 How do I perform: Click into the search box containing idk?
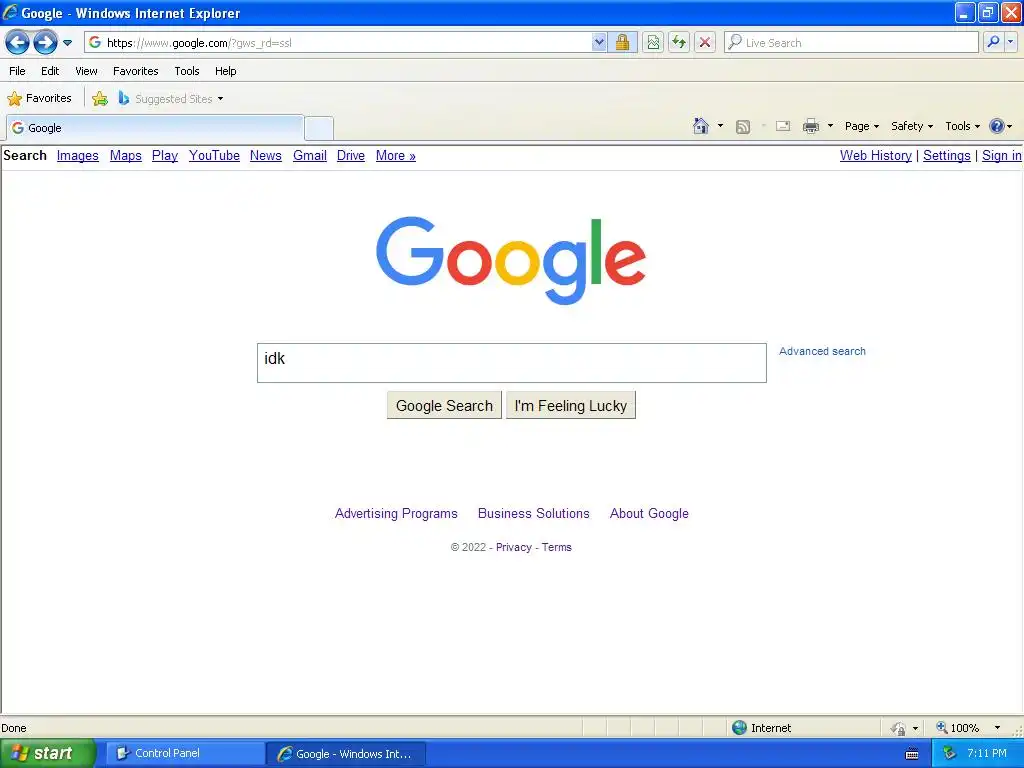511,363
